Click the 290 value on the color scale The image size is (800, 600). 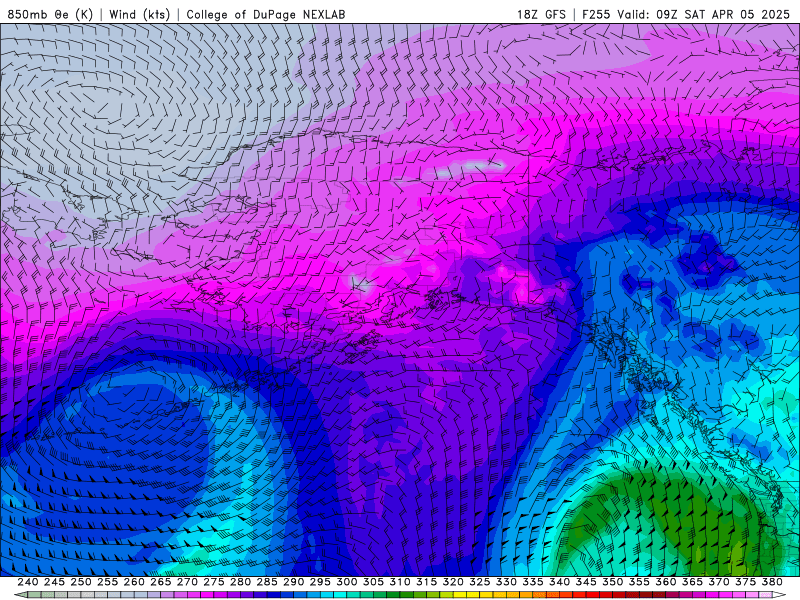pyautogui.click(x=293, y=582)
